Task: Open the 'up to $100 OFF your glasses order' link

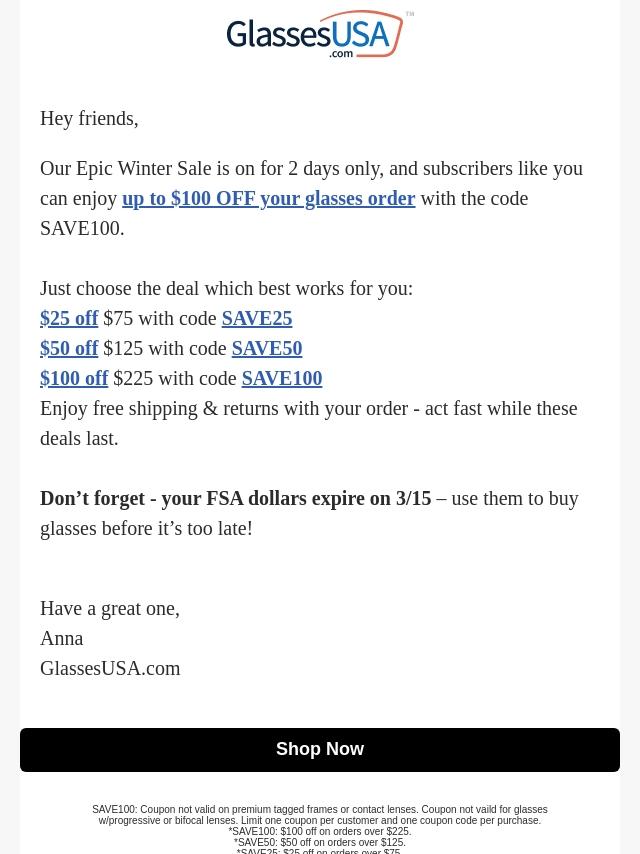Action: tap(269, 199)
